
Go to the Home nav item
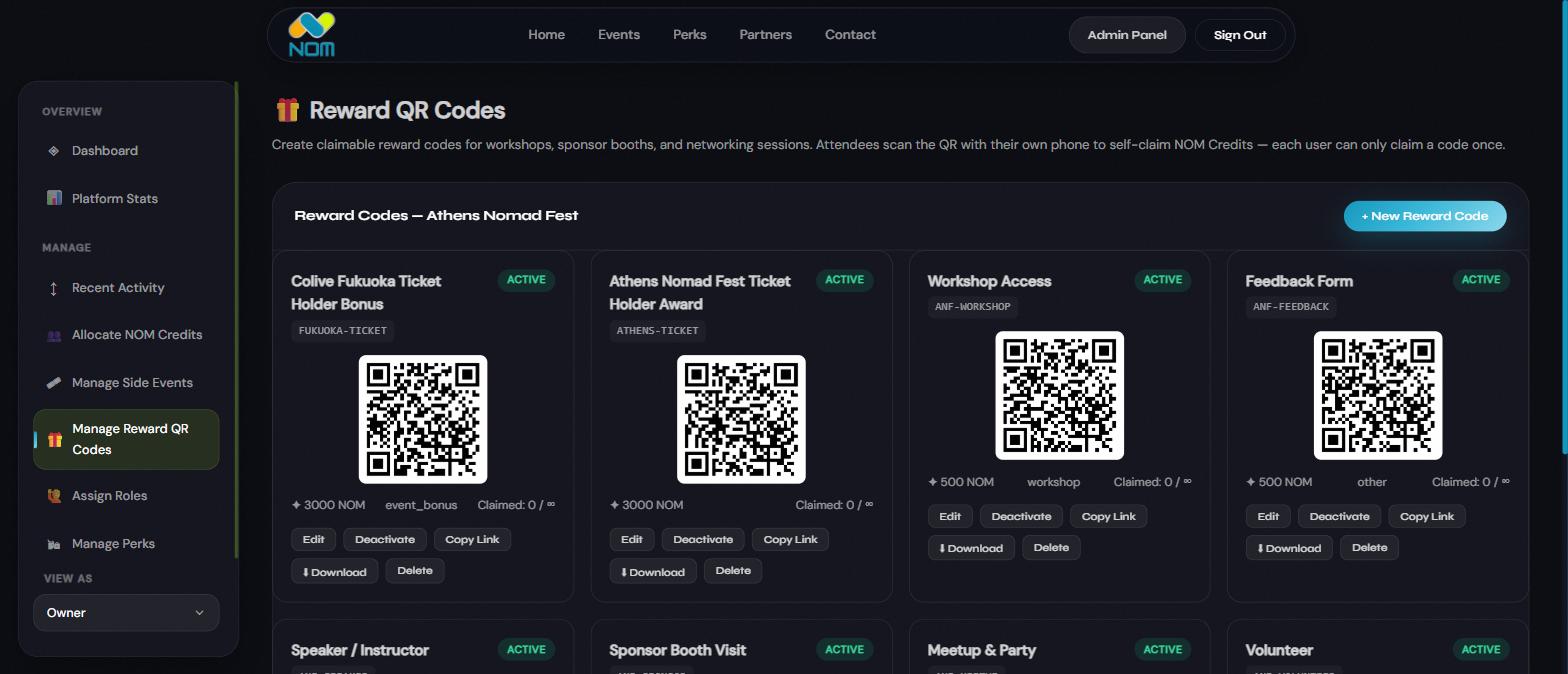pos(546,35)
